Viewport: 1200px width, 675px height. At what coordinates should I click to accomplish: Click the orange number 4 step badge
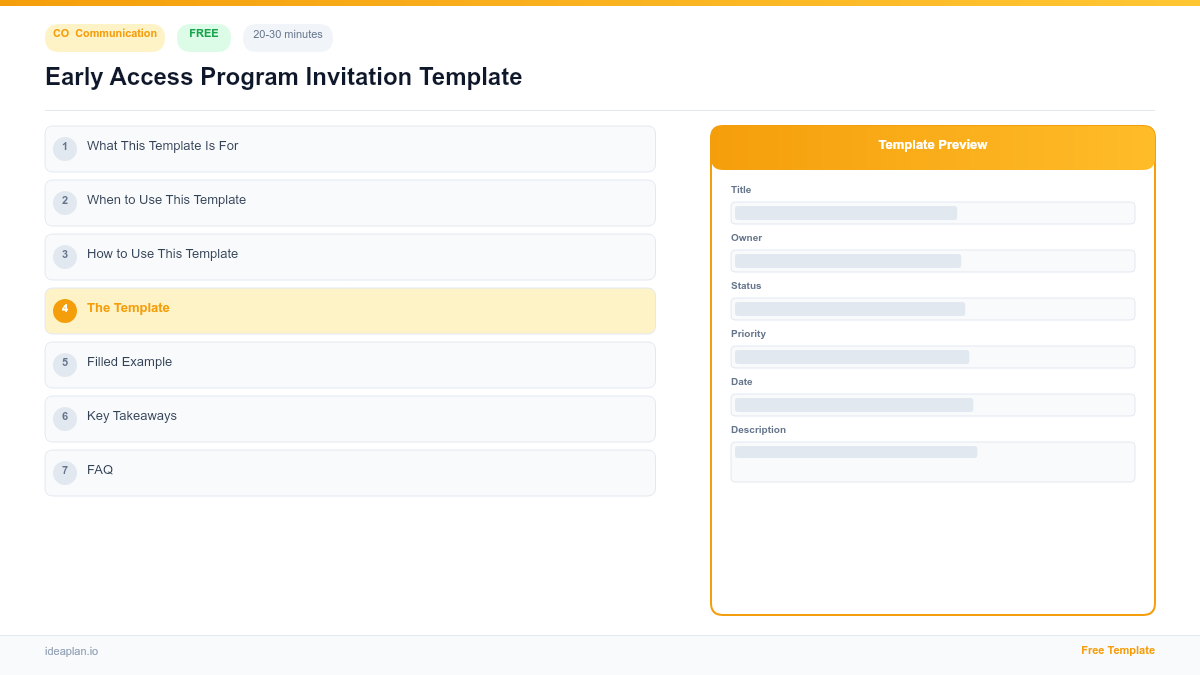pyautogui.click(x=65, y=310)
